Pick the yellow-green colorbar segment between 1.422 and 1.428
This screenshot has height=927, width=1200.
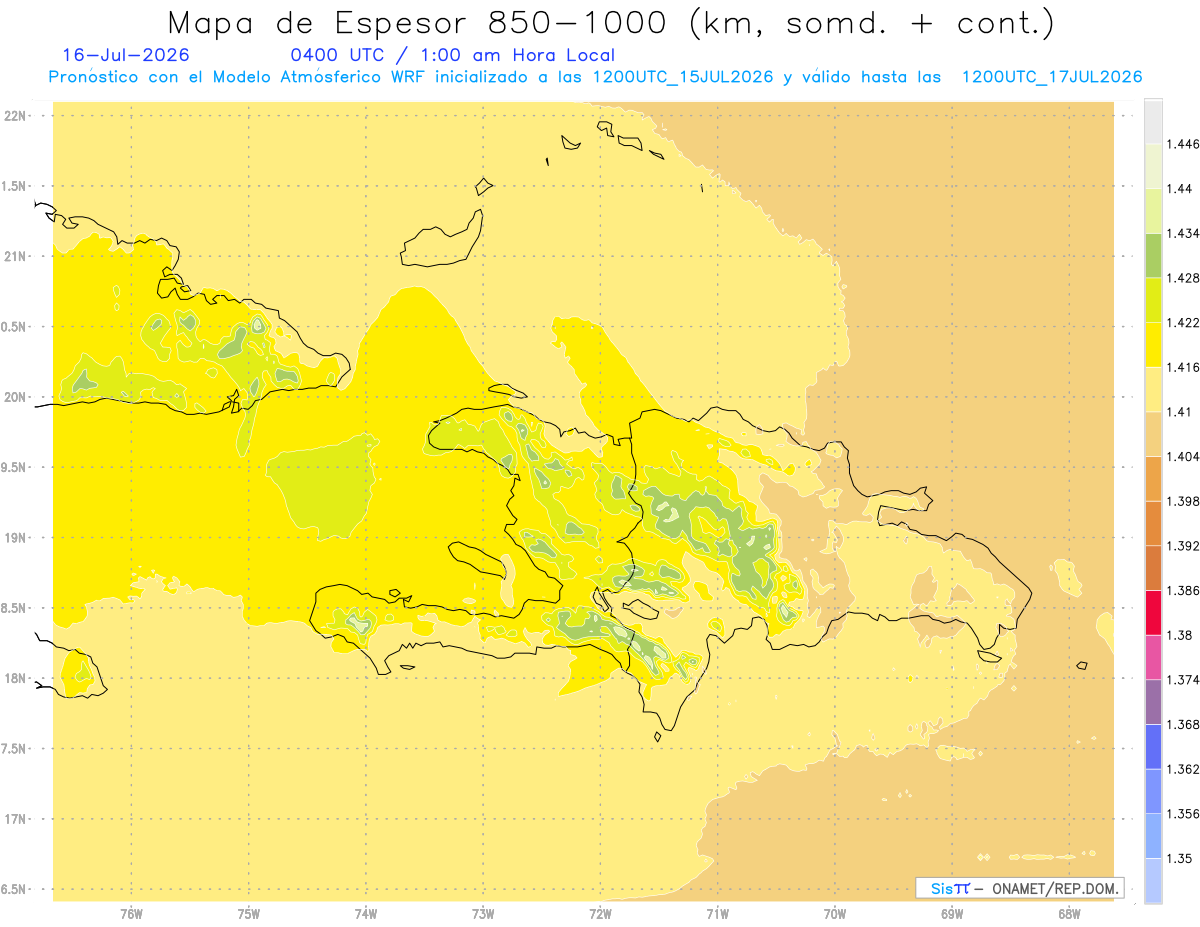click(x=1153, y=300)
